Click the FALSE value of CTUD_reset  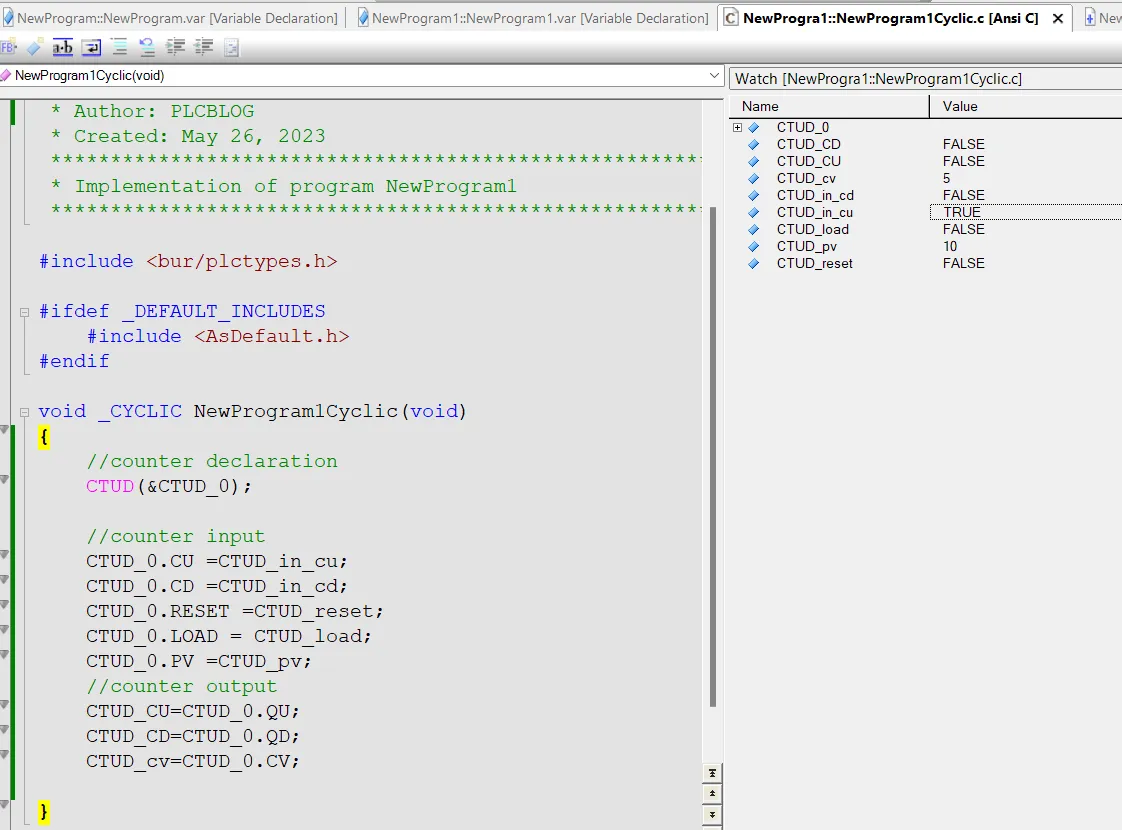click(x=963, y=263)
